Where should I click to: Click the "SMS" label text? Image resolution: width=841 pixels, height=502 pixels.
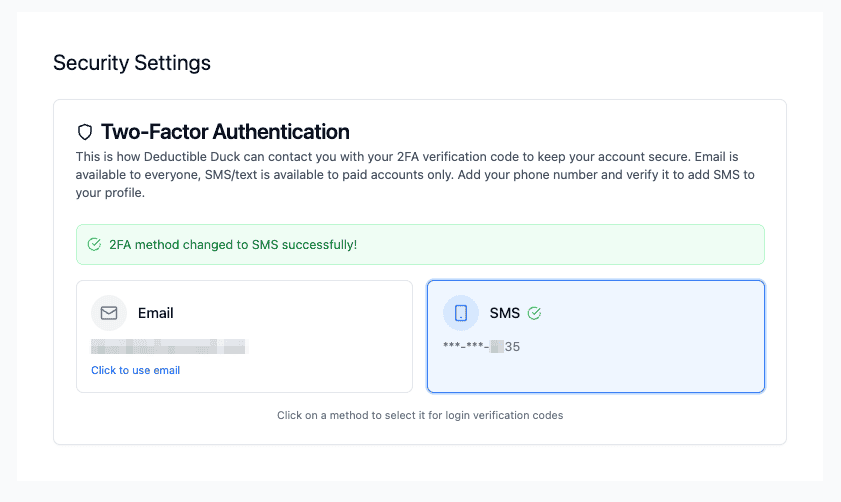(504, 313)
